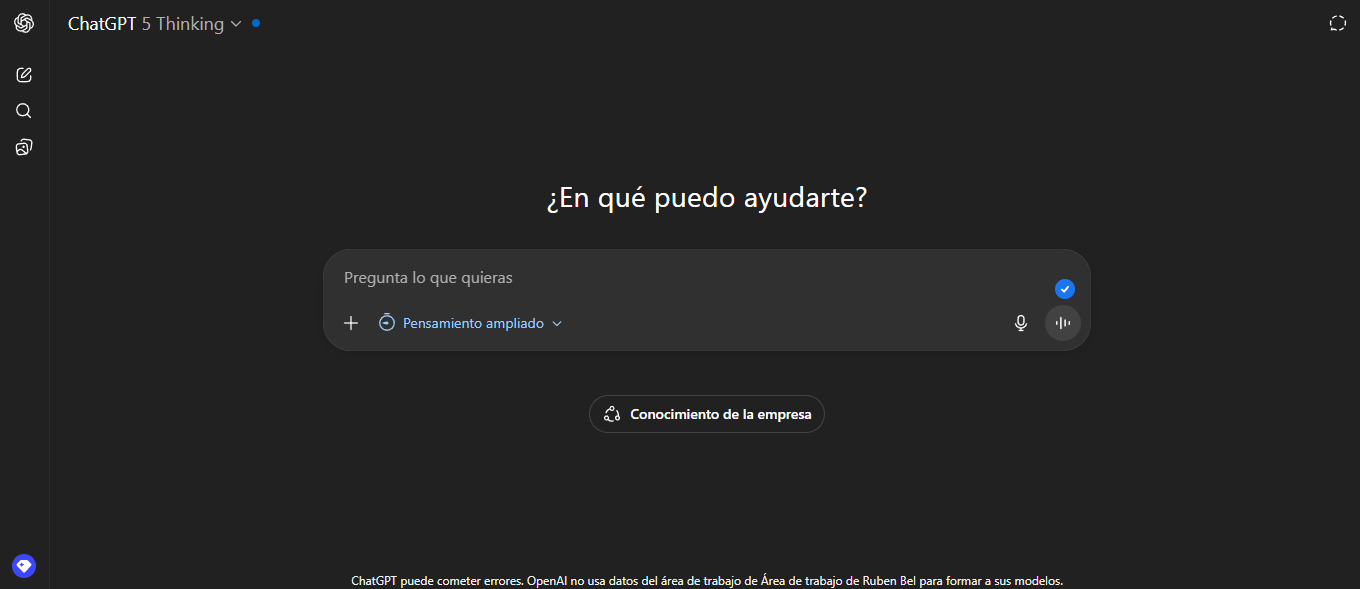Click the icon inside Conocimiento de la empresa
The width and height of the screenshot is (1360, 589).
pyautogui.click(x=612, y=414)
